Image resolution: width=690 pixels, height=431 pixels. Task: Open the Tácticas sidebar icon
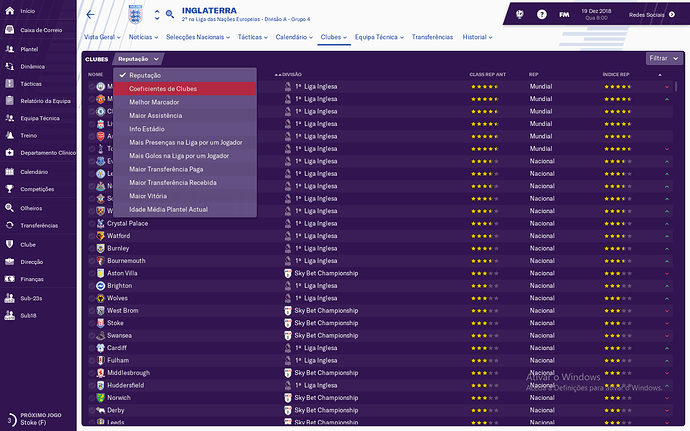(9, 84)
